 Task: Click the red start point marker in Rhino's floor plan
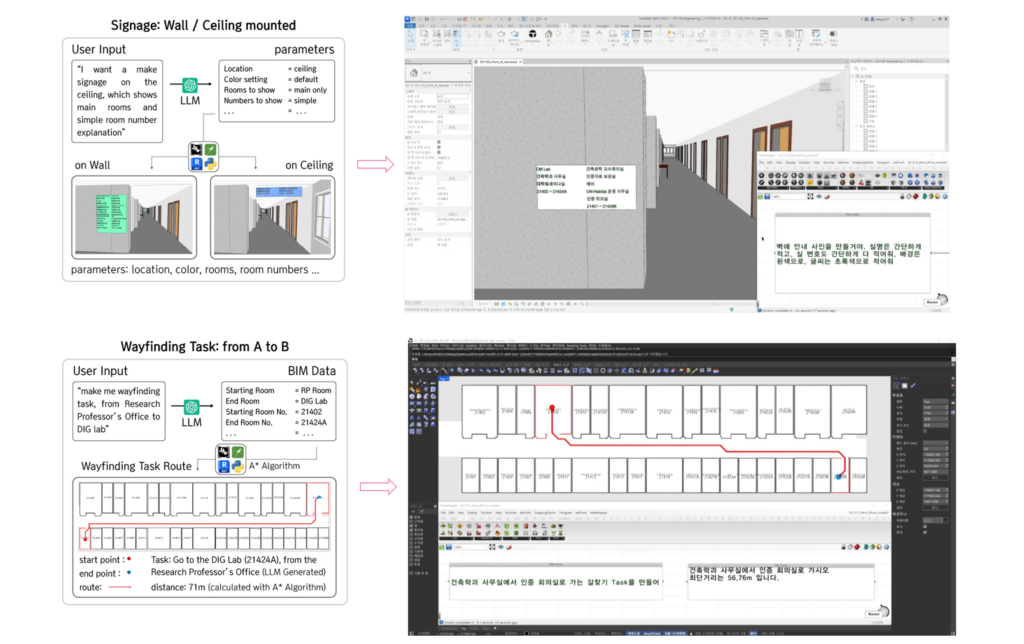(x=551, y=408)
